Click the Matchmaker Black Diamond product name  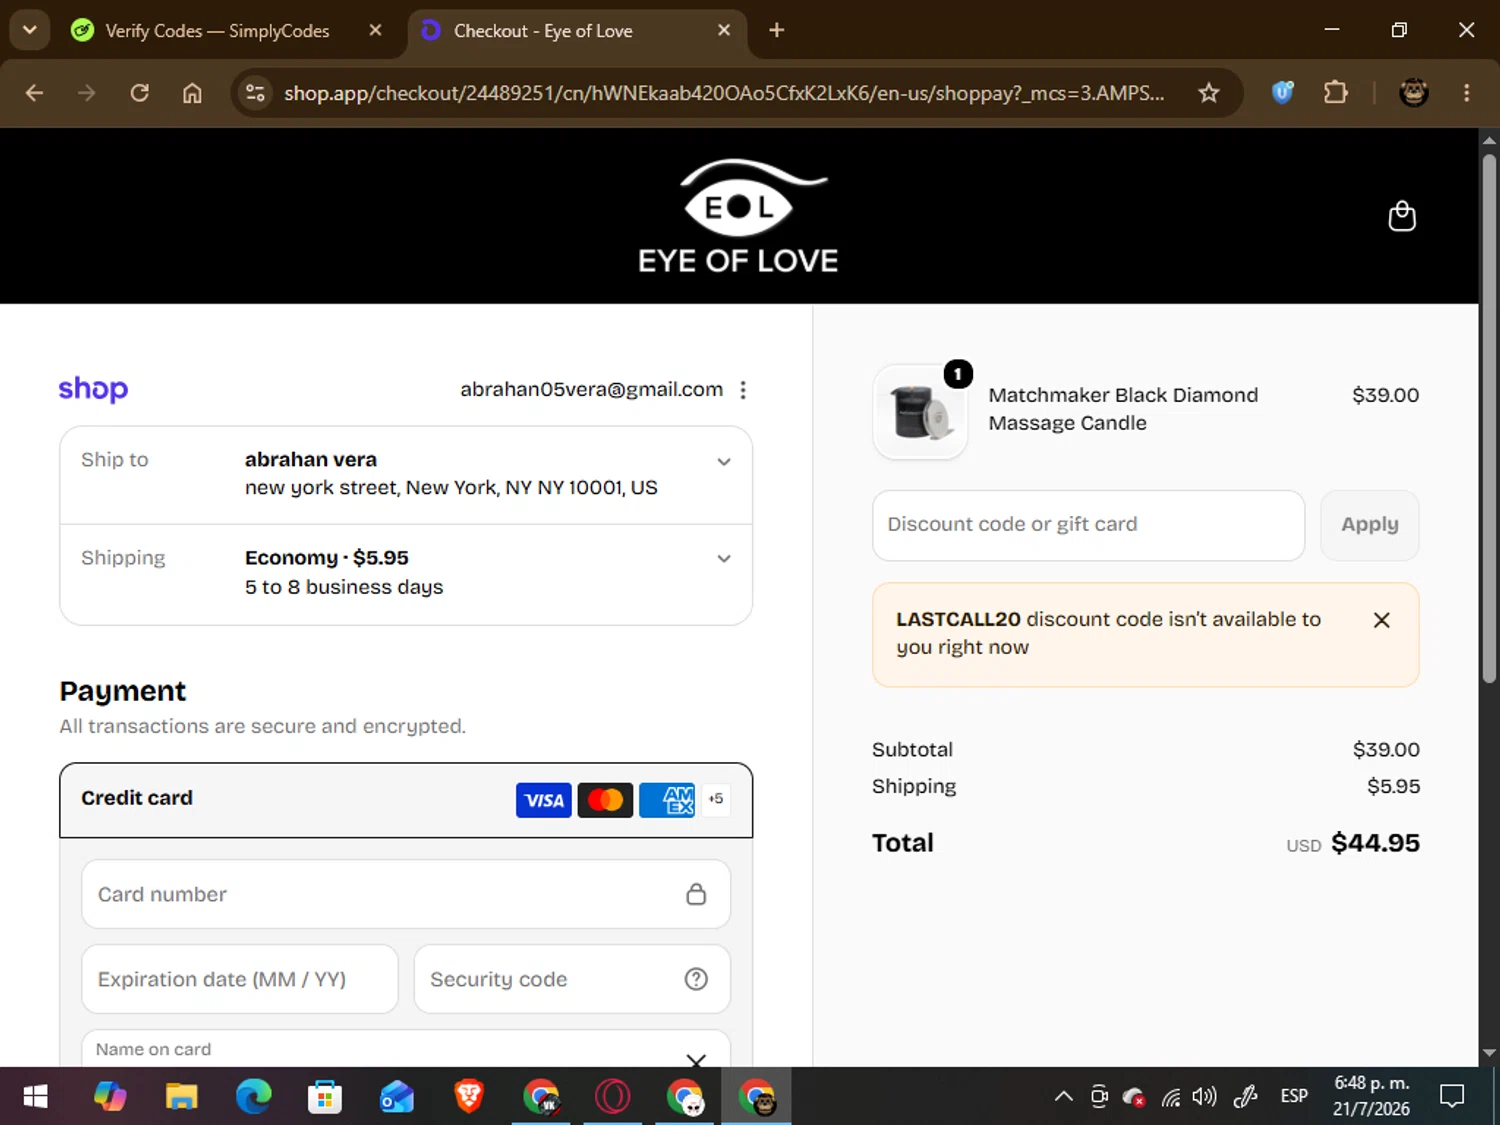pos(1123,409)
